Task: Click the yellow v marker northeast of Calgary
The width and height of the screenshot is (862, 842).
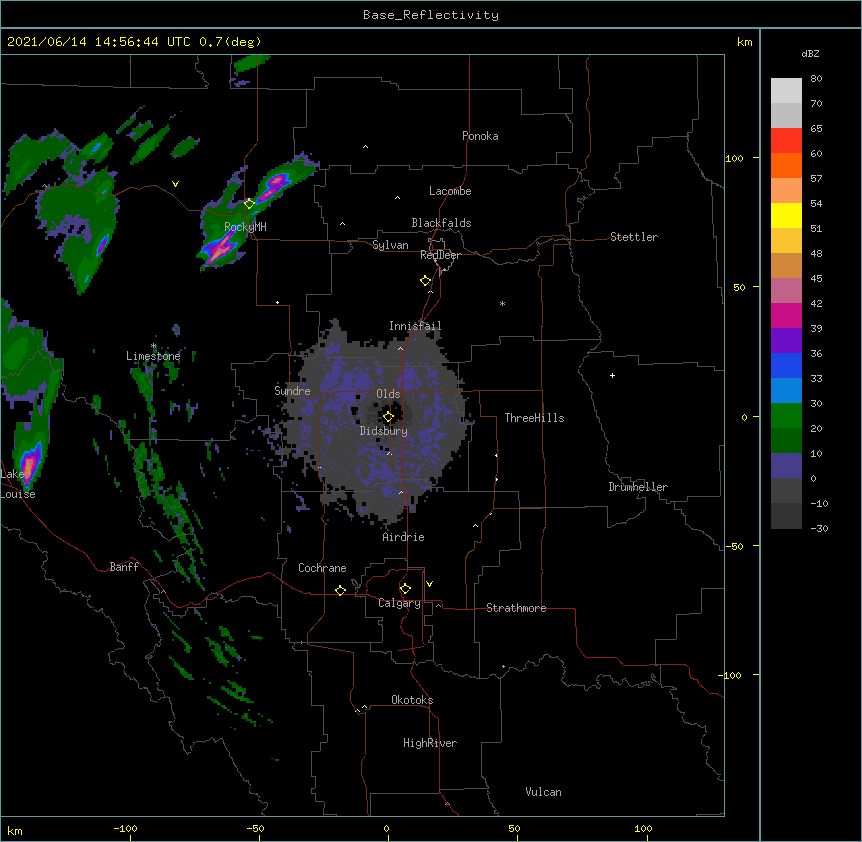Action: 429,584
